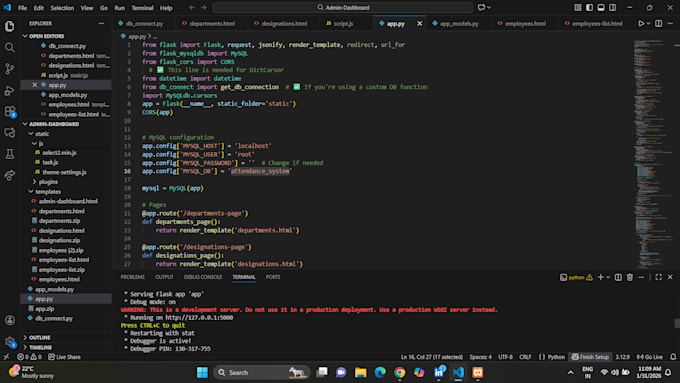Image resolution: width=680 pixels, height=383 pixels.
Task: Click Live Share in status bar
Action: [64, 357]
